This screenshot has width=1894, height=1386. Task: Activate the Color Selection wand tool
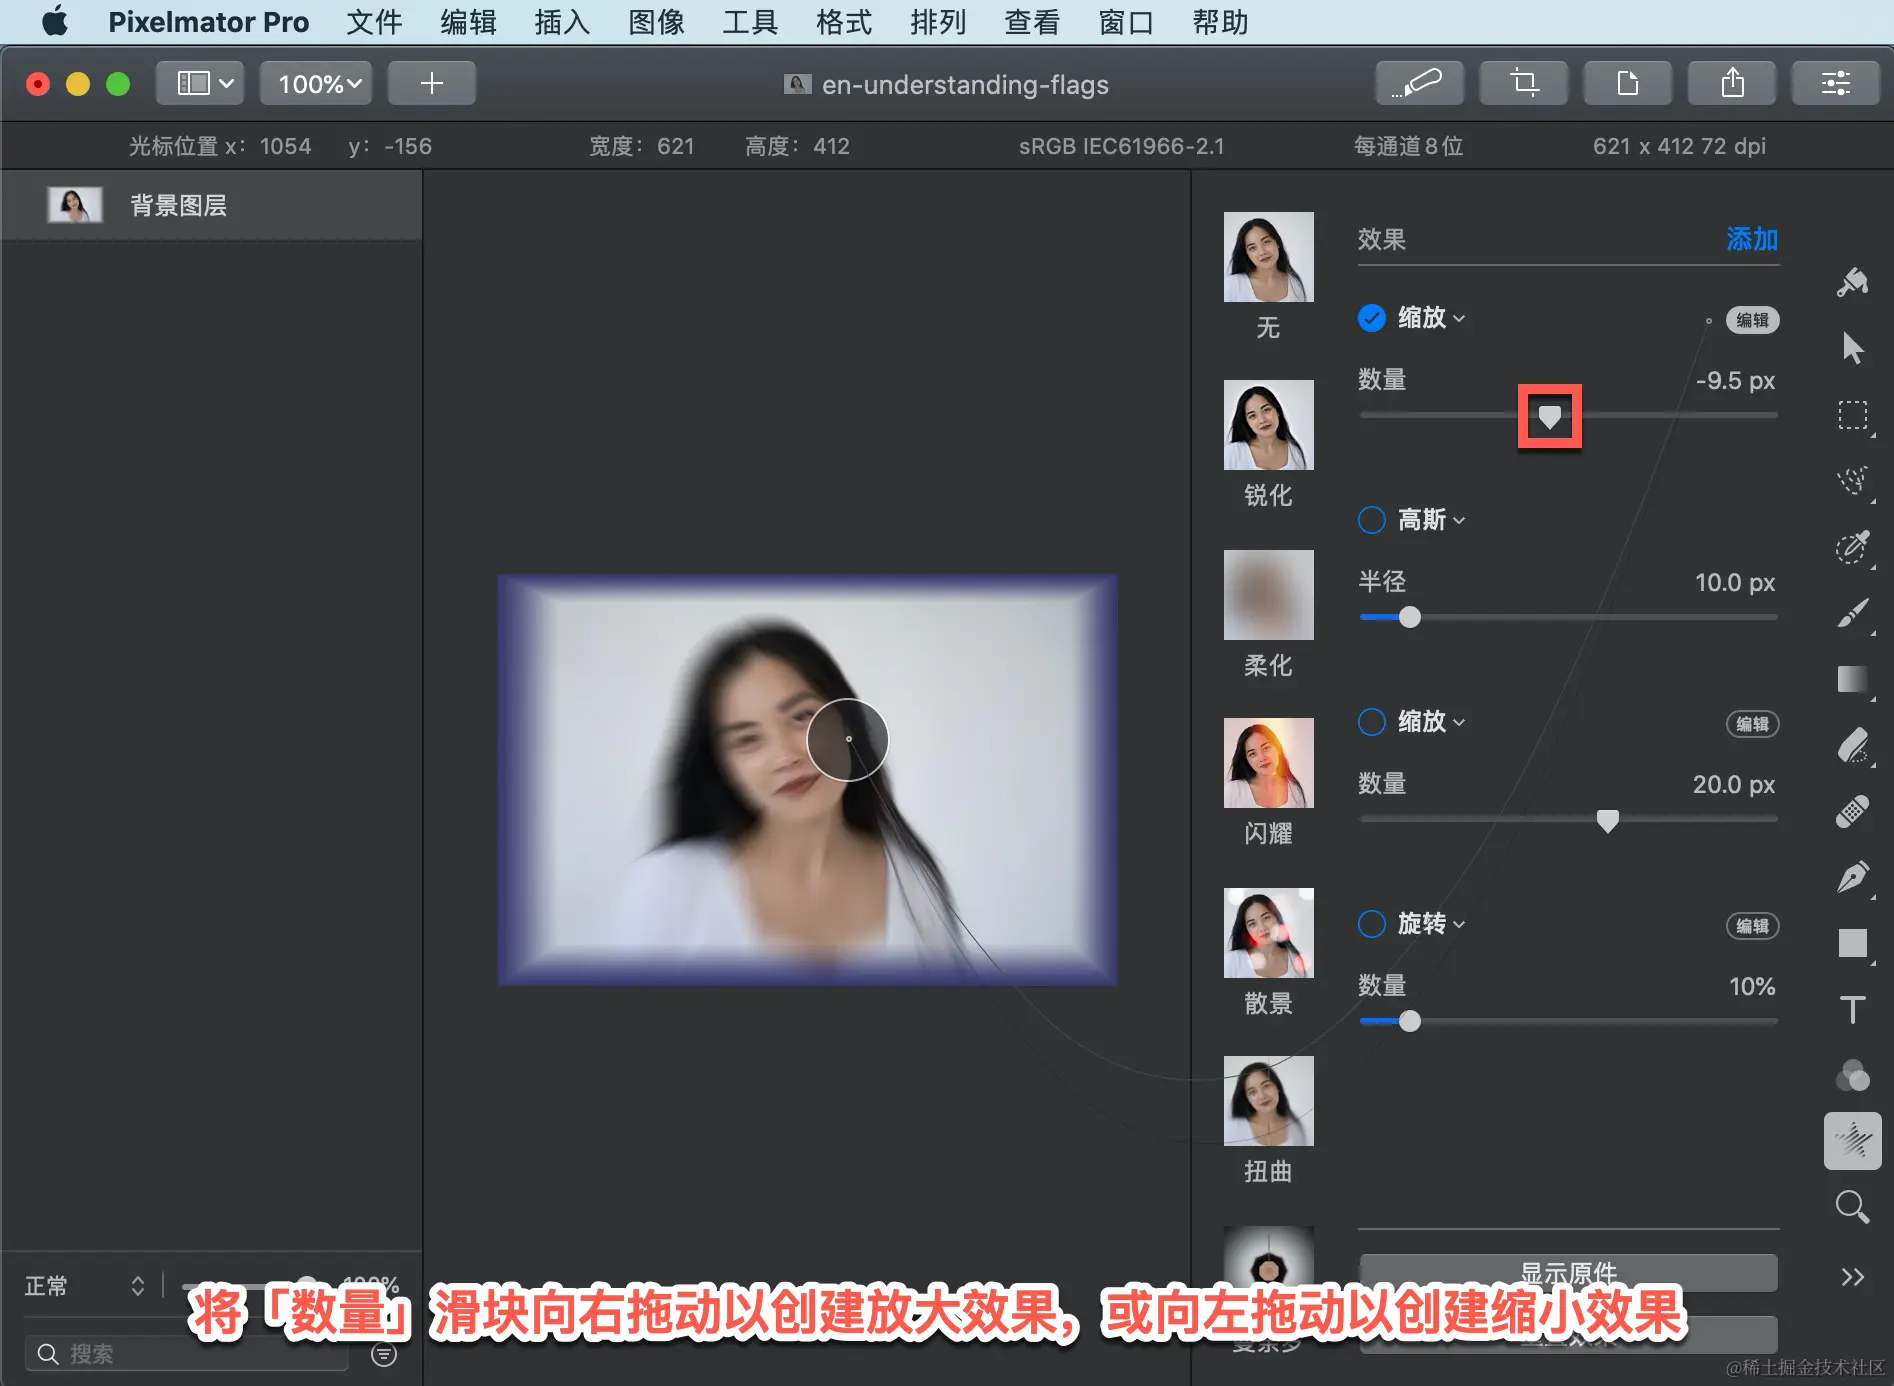(1852, 547)
